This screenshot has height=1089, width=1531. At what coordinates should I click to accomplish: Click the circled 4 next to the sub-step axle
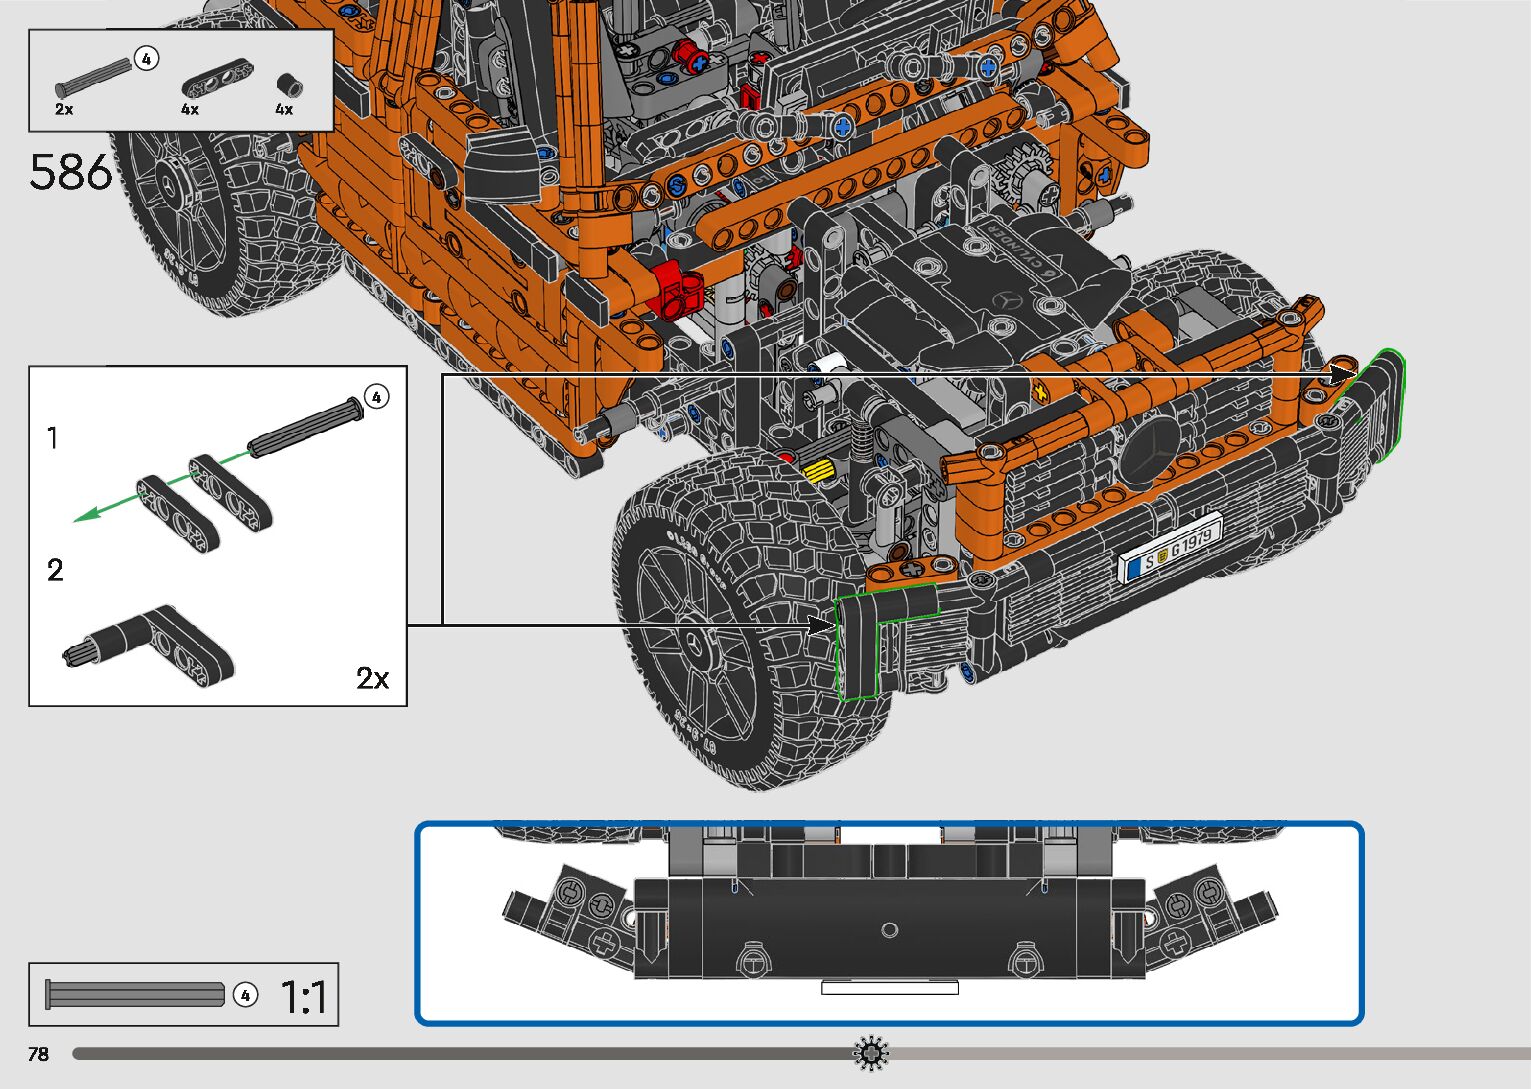[376, 397]
